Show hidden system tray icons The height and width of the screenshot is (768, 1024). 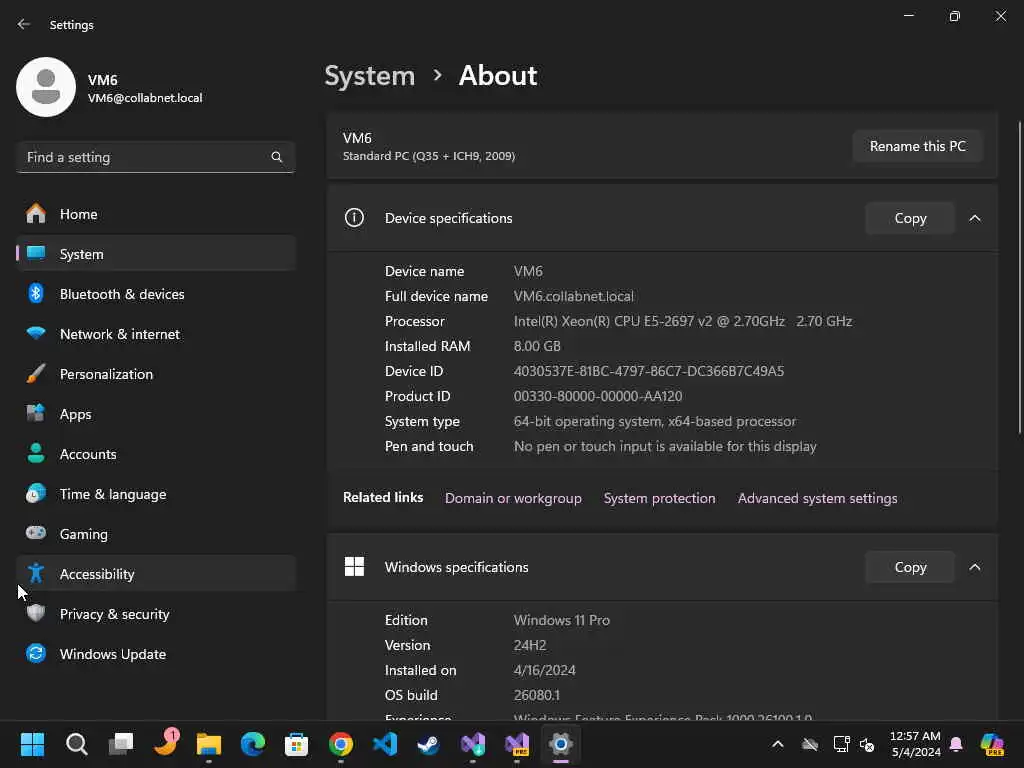(x=778, y=744)
